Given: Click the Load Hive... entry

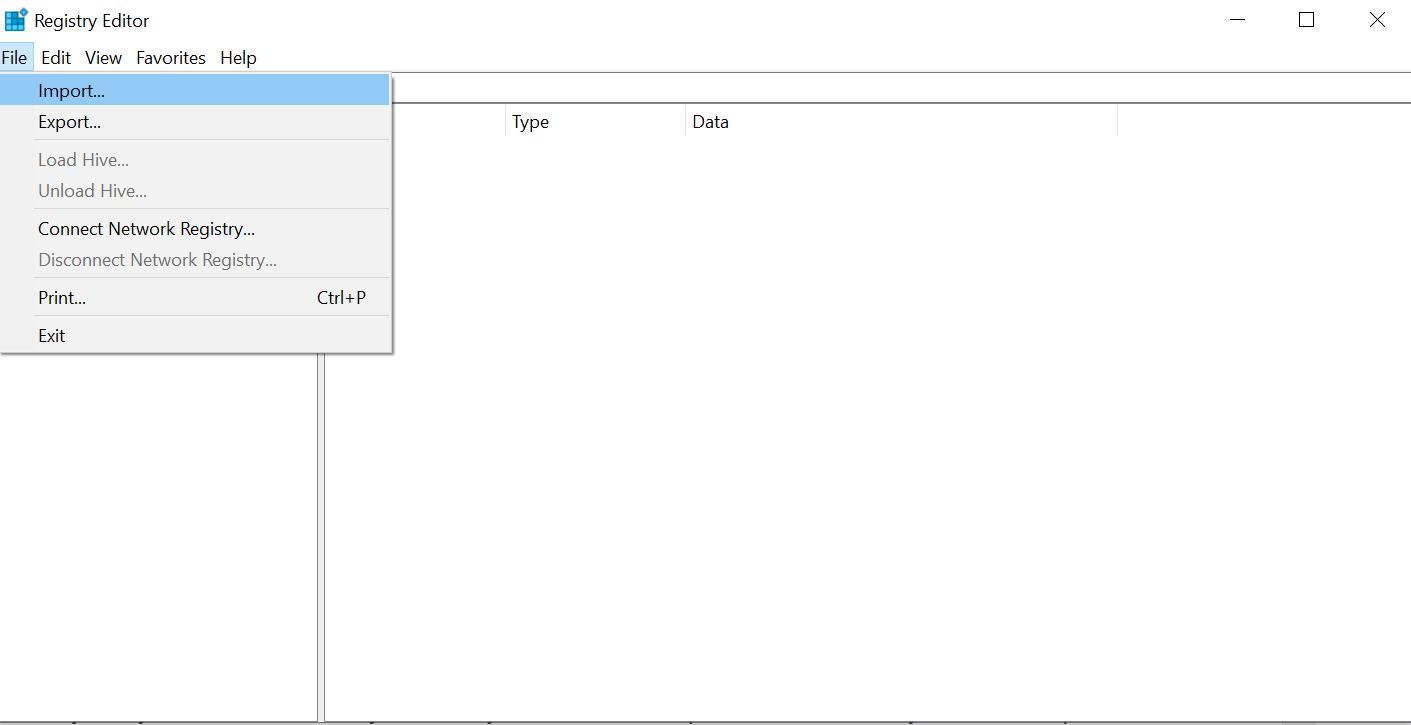Looking at the screenshot, I should (195, 160).
